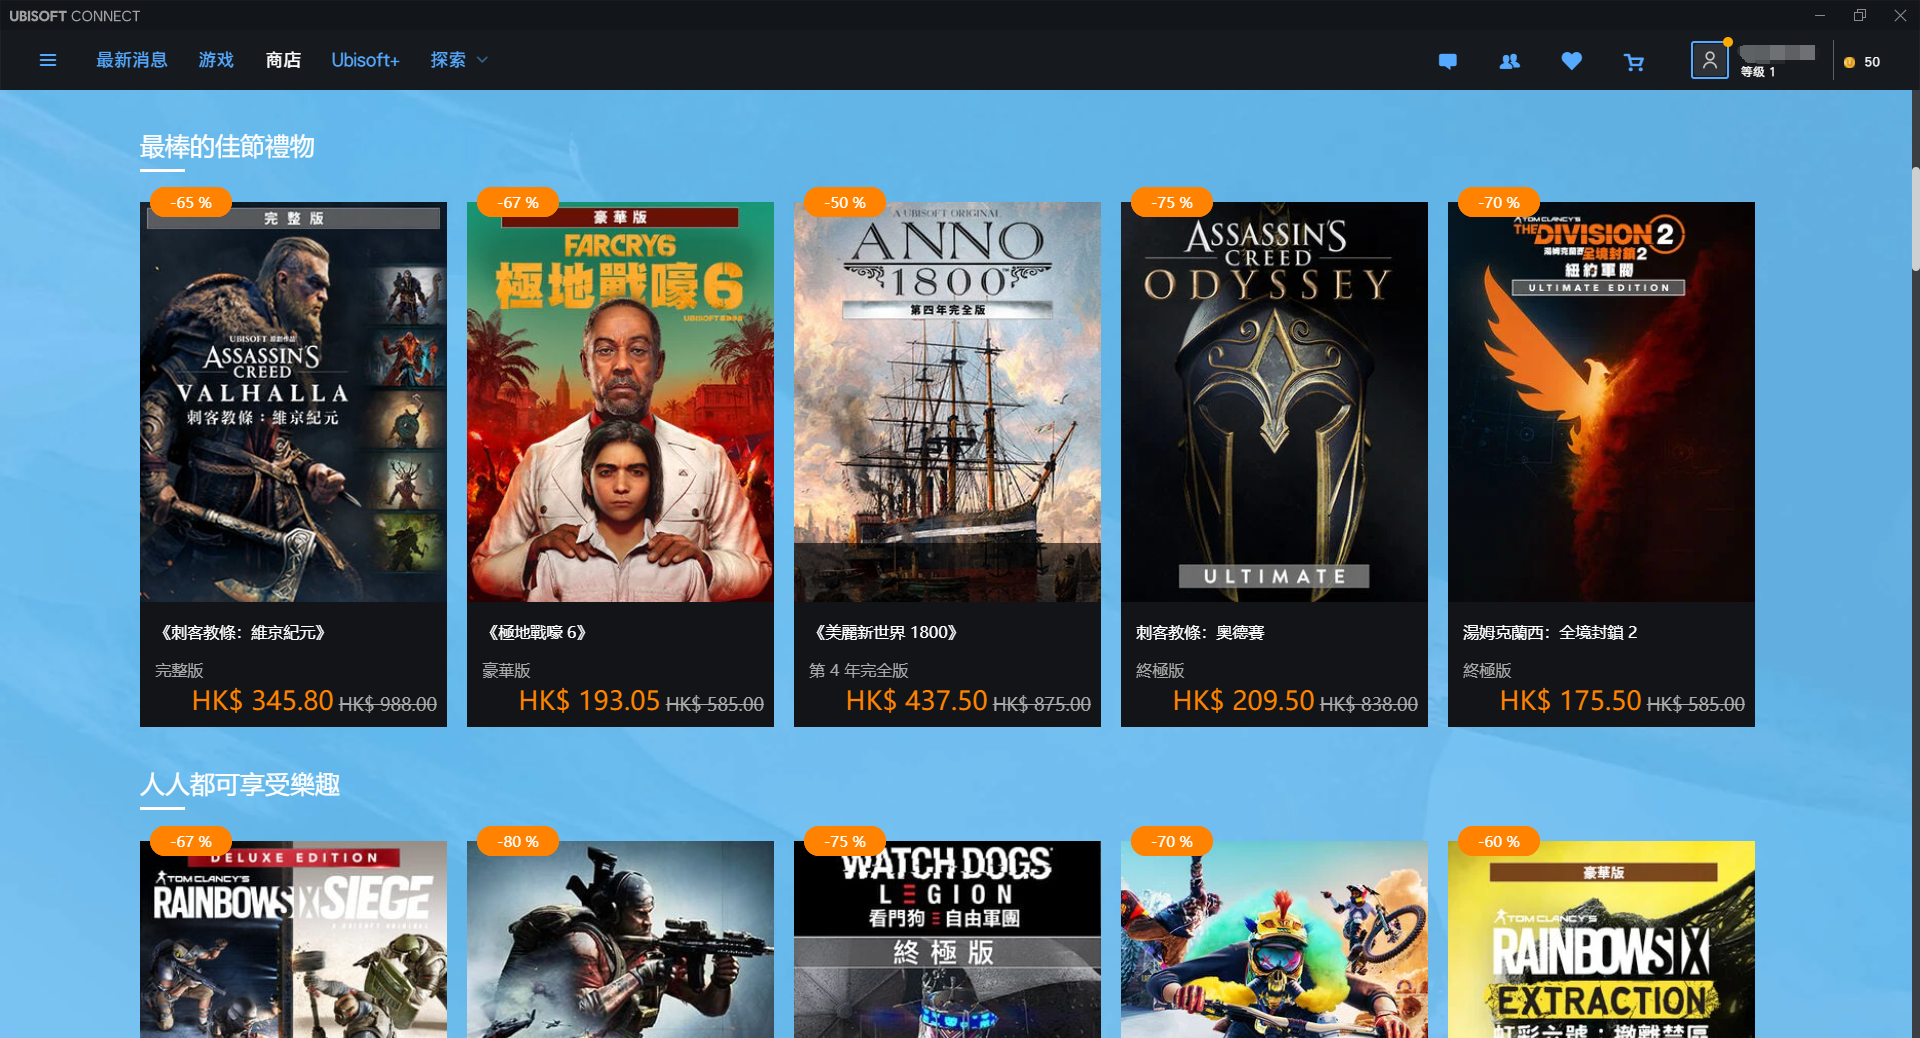The image size is (1920, 1038).
Task: Click the vertical page scrollbar
Action: pyautogui.click(x=1915, y=219)
